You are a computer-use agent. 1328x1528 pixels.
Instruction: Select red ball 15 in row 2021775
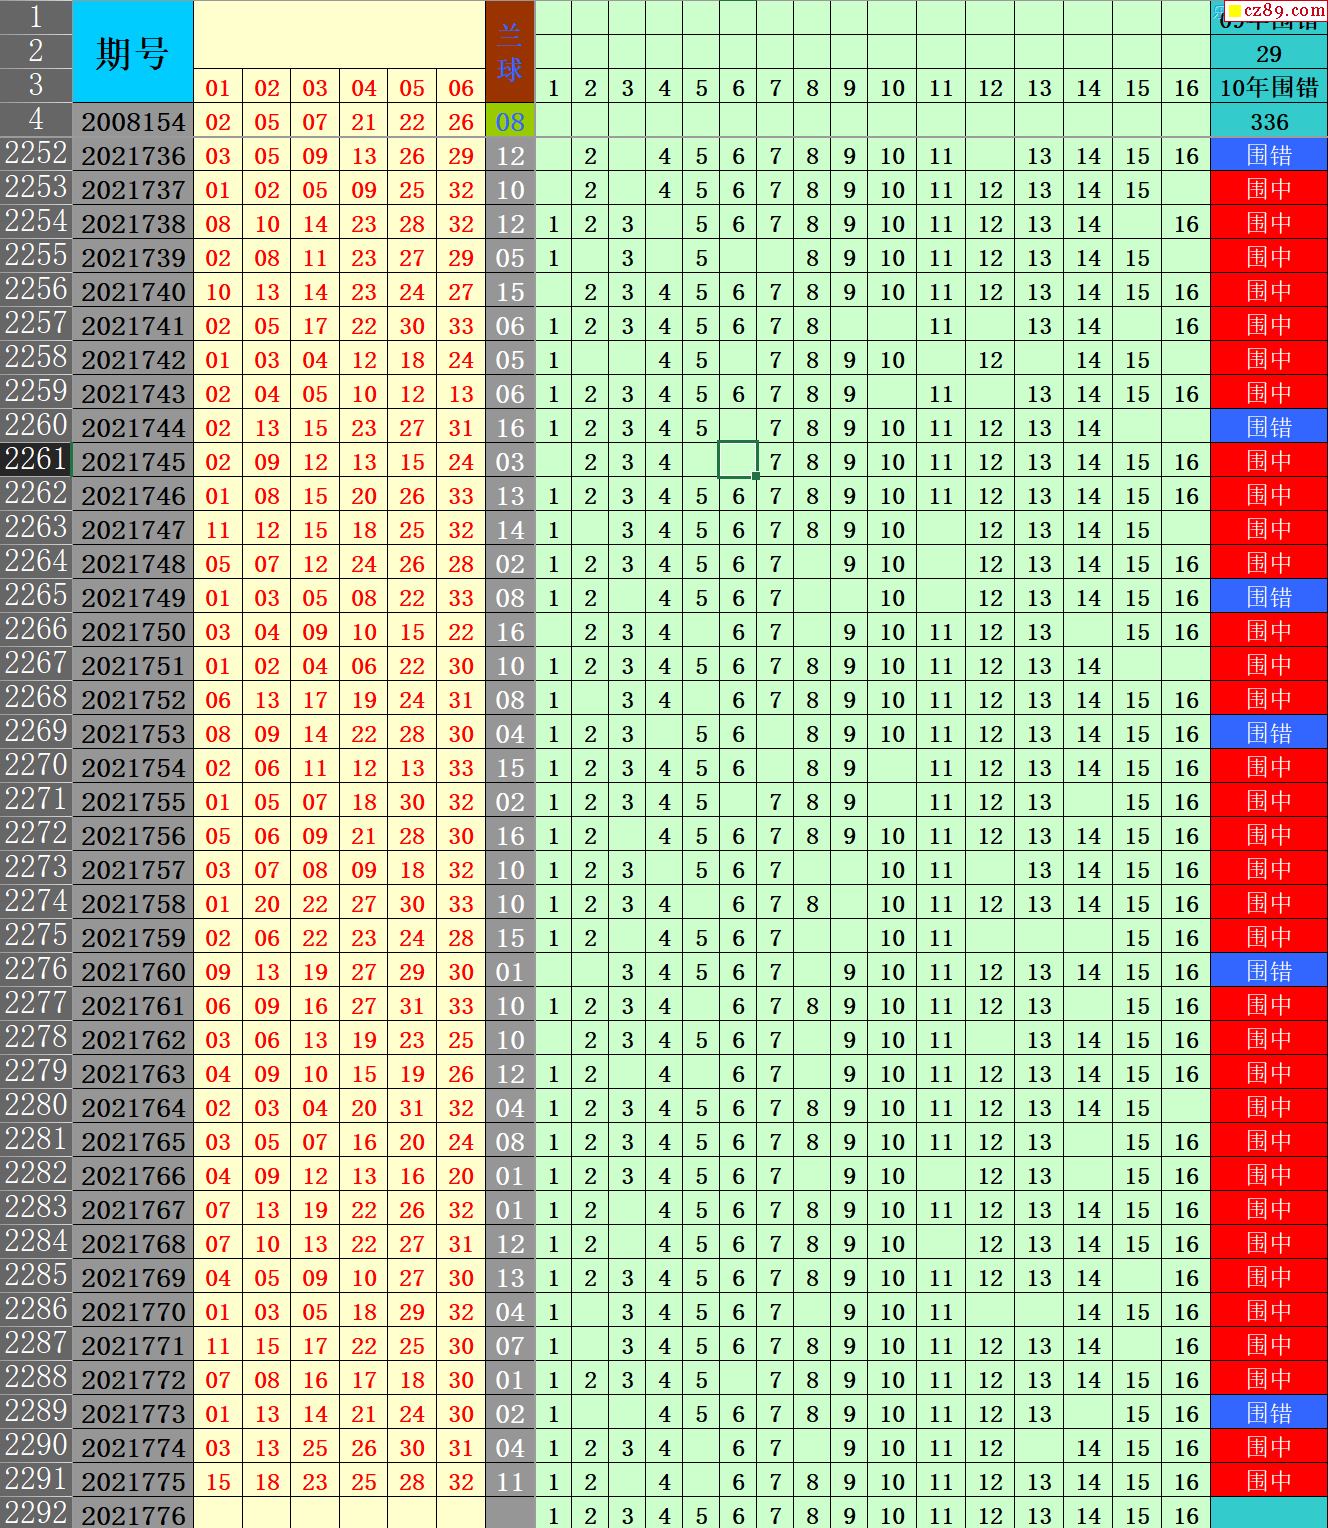click(218, 1481)
